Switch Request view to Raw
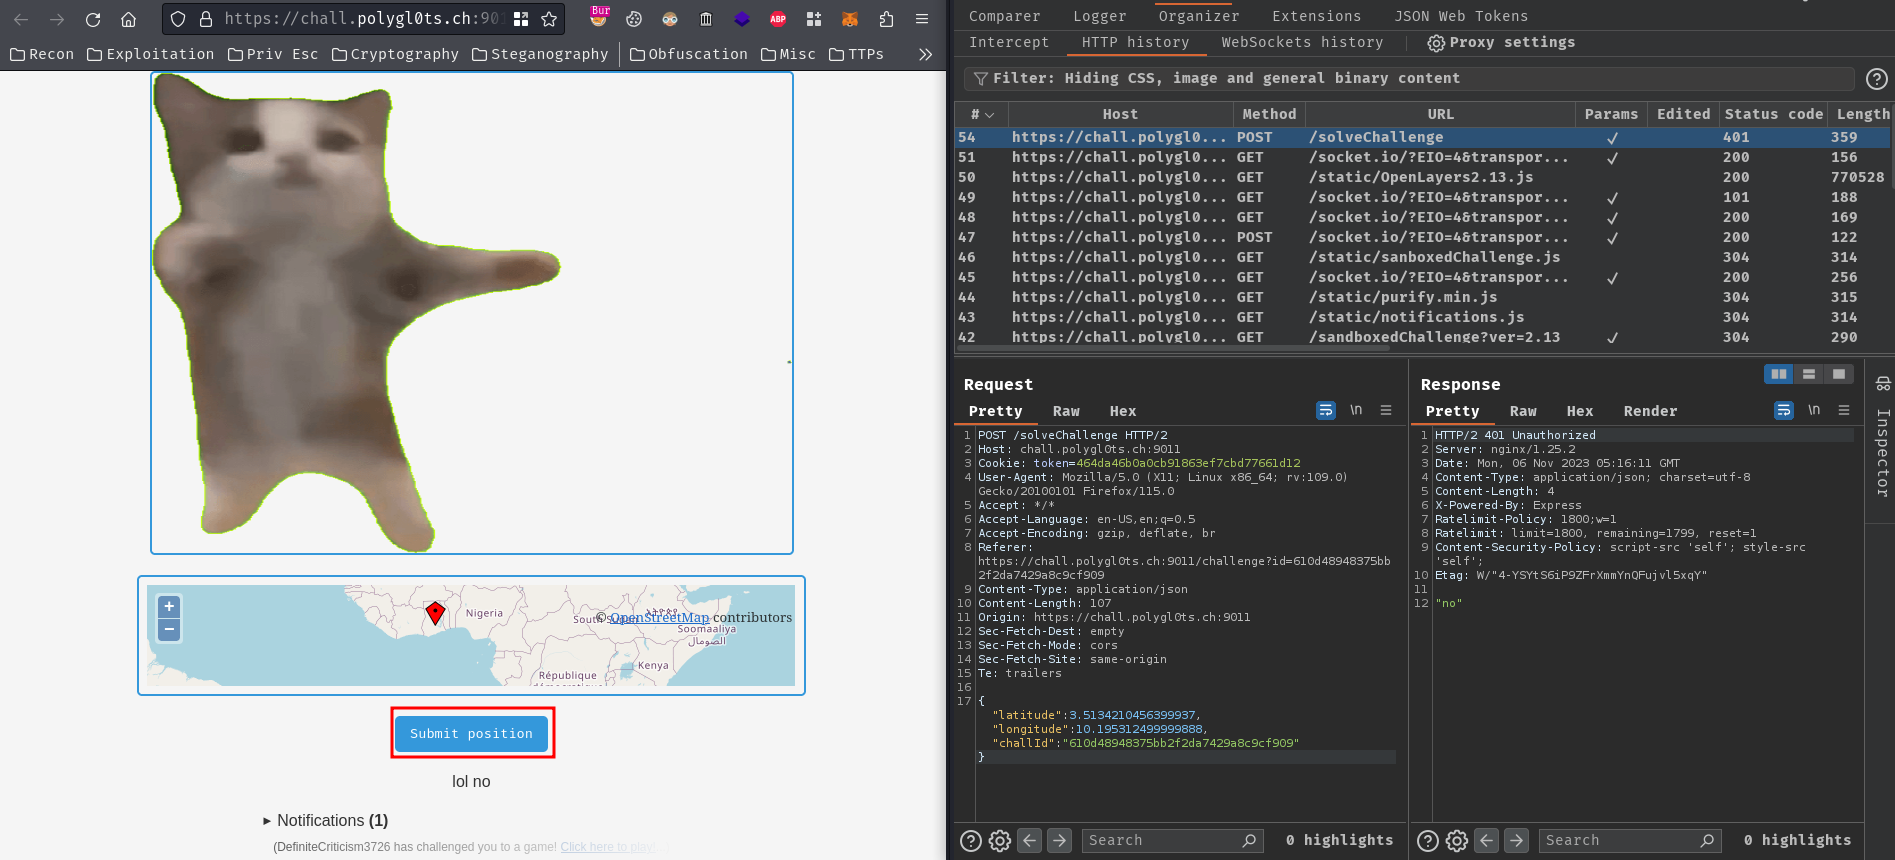The height and width of the screenshot is (860, 1895). [x=1066, y=411]
